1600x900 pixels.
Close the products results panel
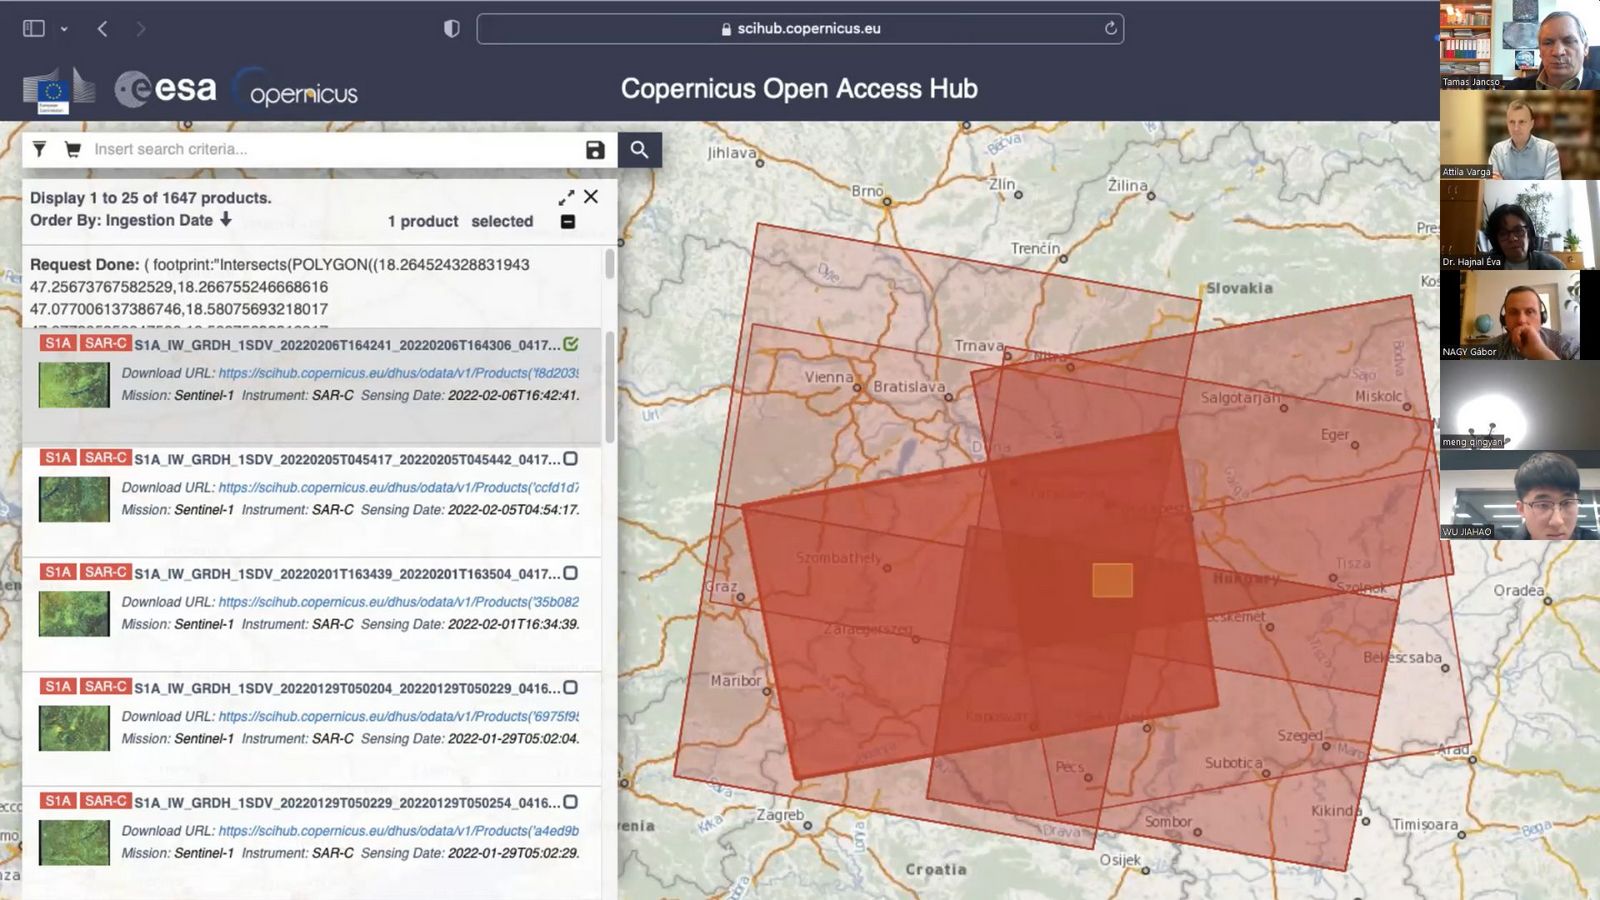[591, 197]
